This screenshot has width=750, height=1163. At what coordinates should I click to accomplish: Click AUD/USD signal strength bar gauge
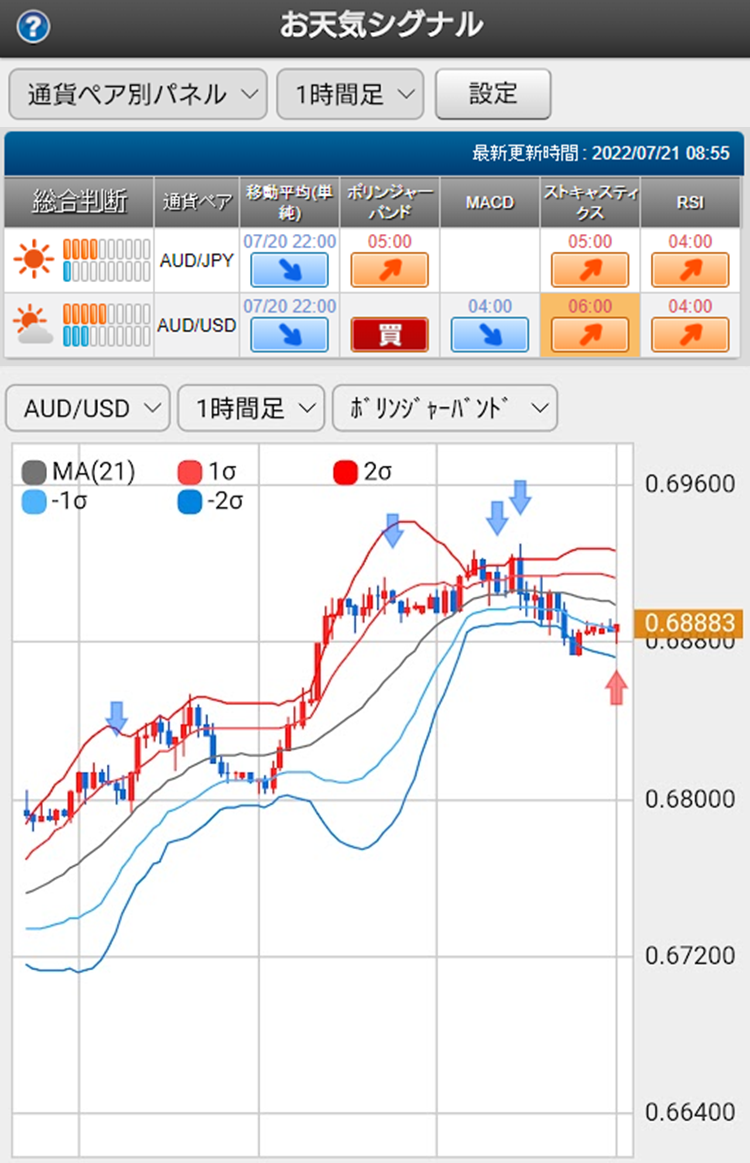click(x=106, y=325)
